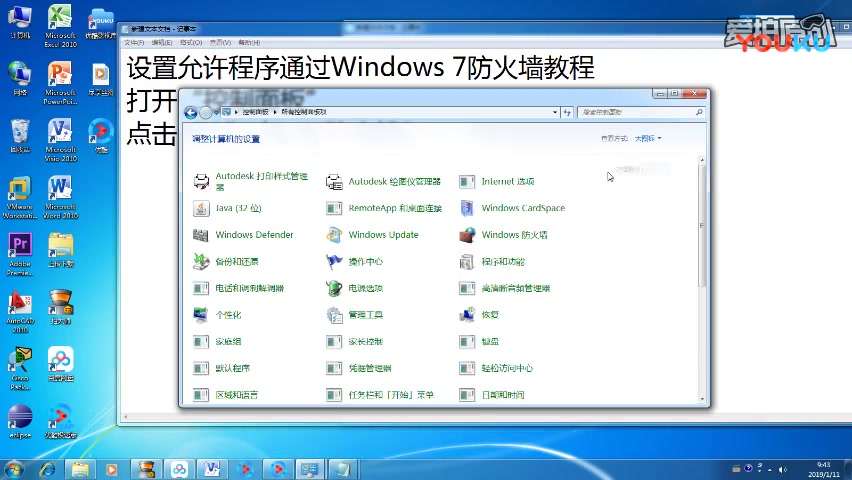Open 程序和功能 item

(x=492, y=261)
